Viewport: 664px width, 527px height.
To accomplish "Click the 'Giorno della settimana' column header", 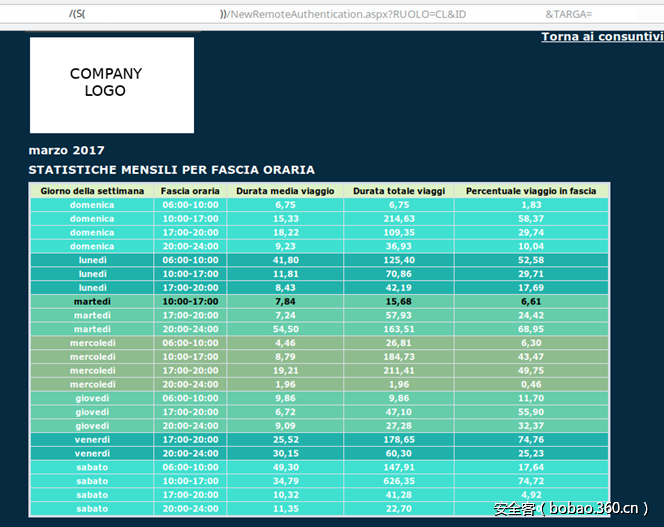I will [x=92, y=191].
